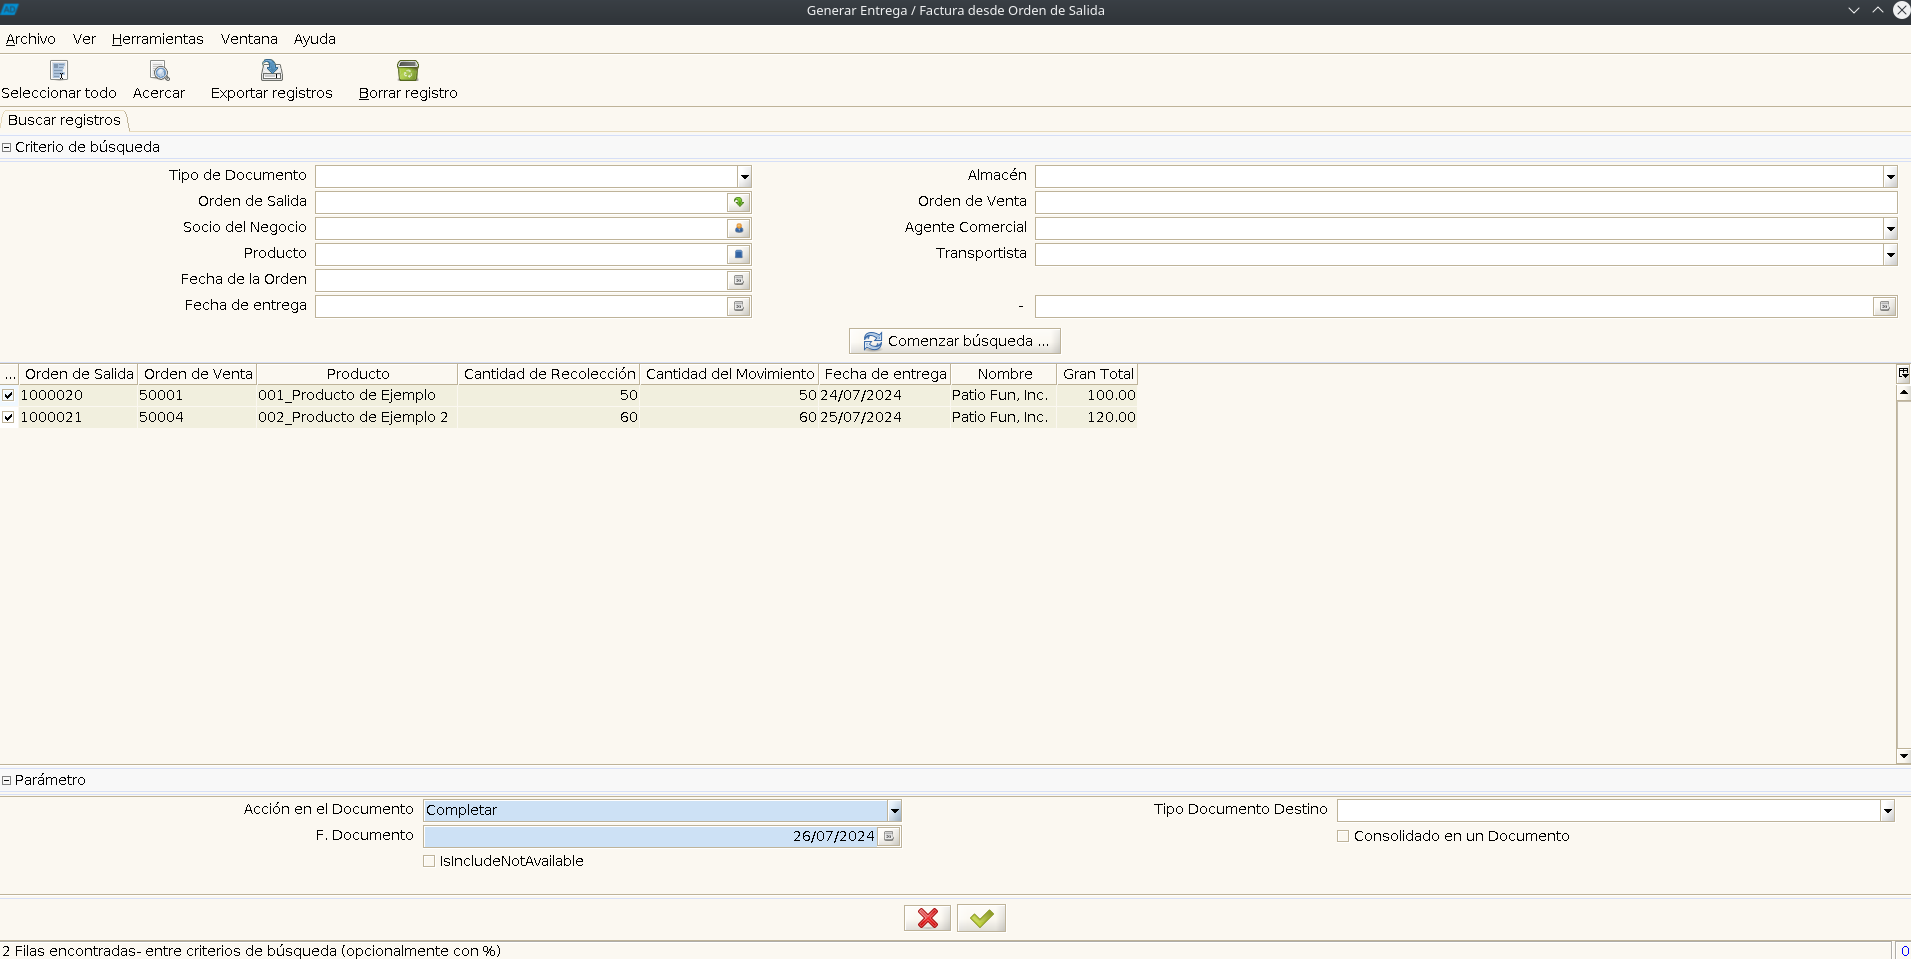Sort by Gran Total column header
The image size is (1911, 959).
[1098, 374]
